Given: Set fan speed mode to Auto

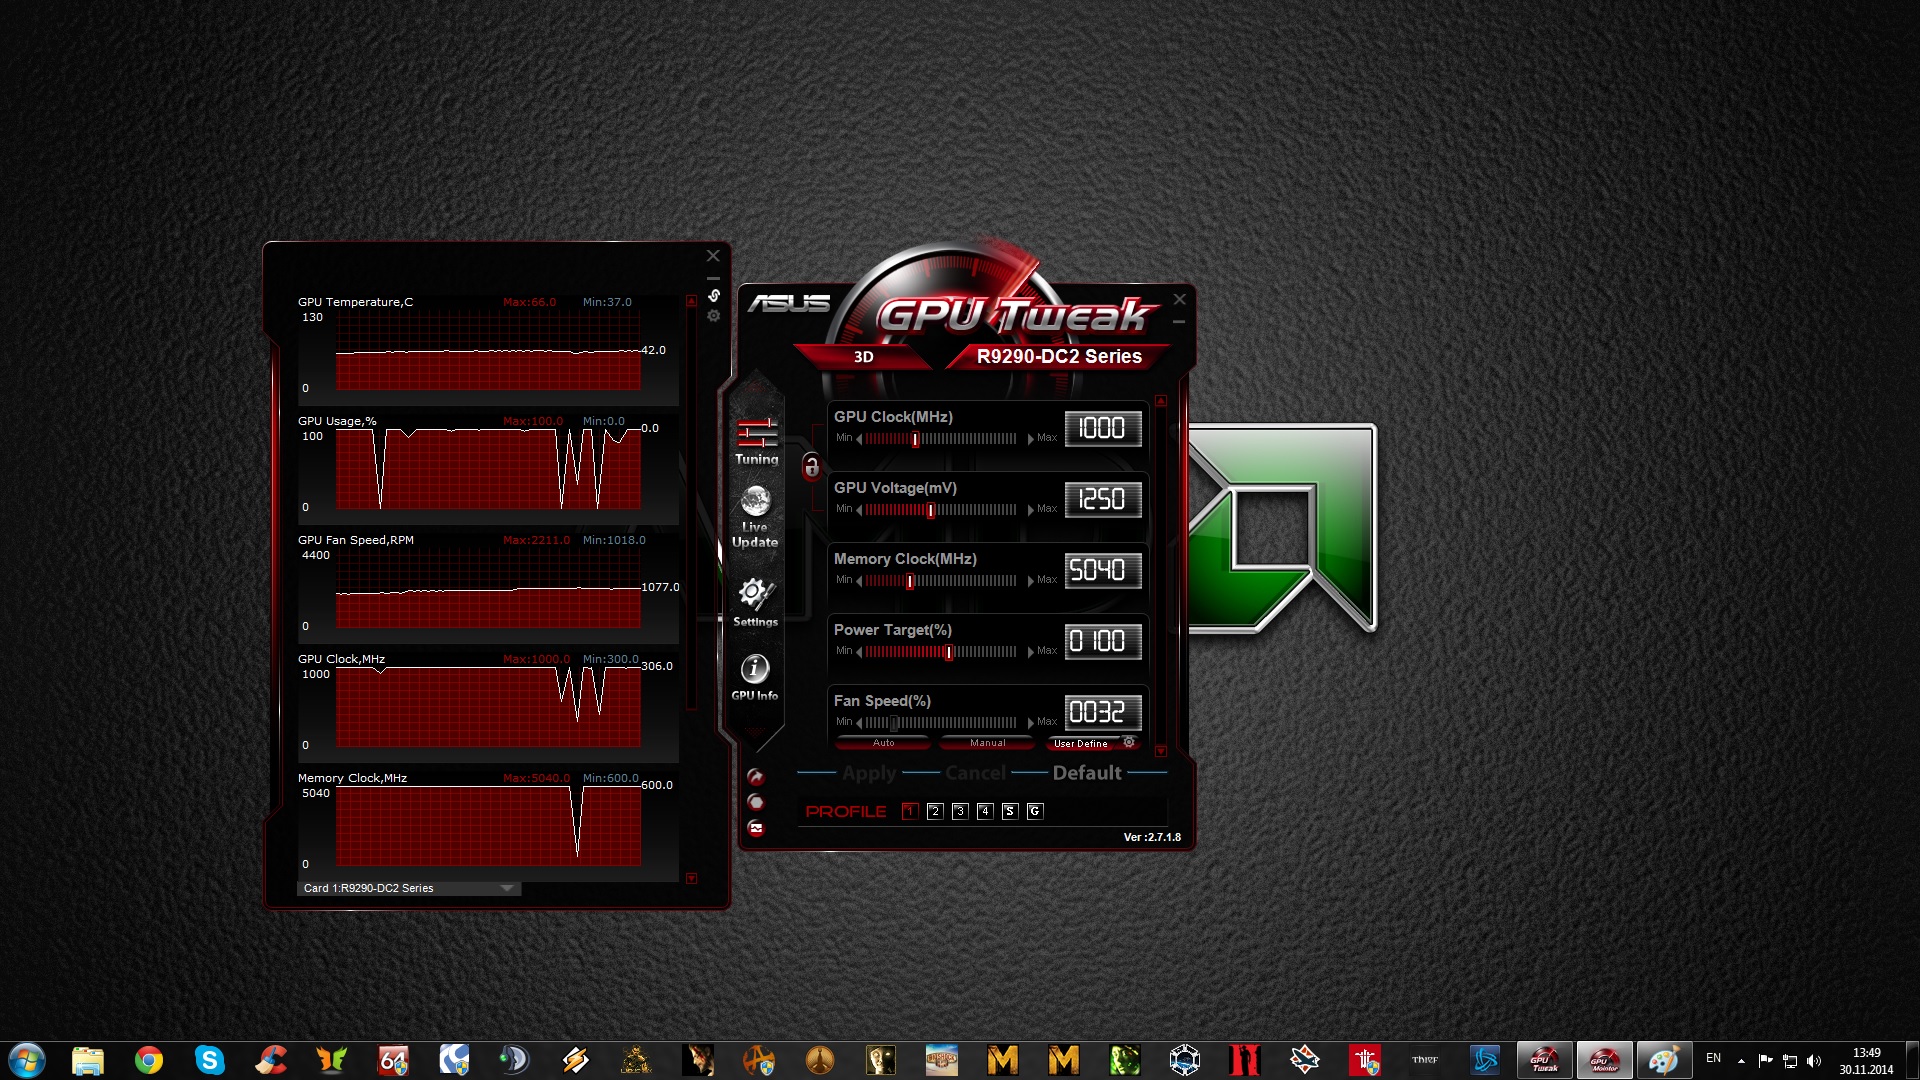Looking at the screenshot, I should (x=883, y=743).
